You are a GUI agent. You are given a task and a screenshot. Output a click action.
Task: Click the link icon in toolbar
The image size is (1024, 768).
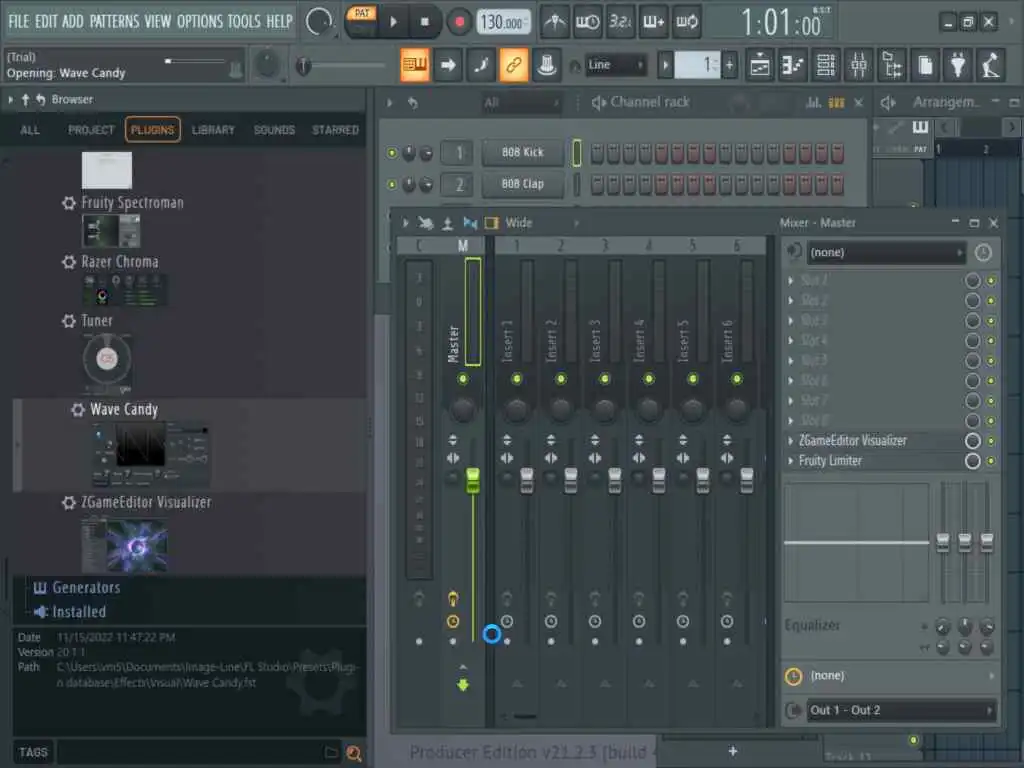[514, 65]
